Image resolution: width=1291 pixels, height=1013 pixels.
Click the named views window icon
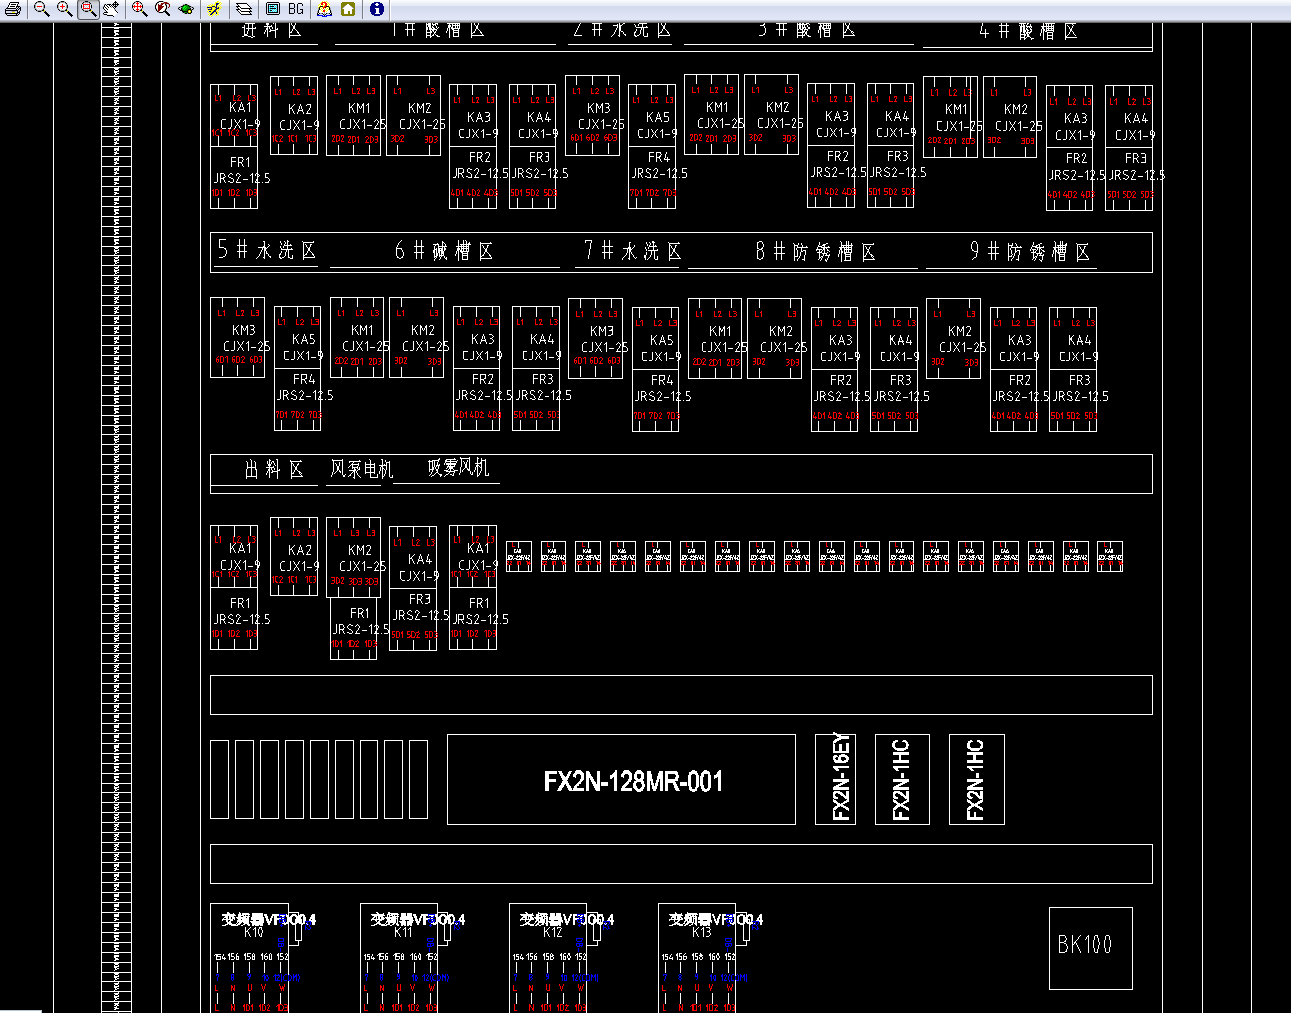[272, 9]
